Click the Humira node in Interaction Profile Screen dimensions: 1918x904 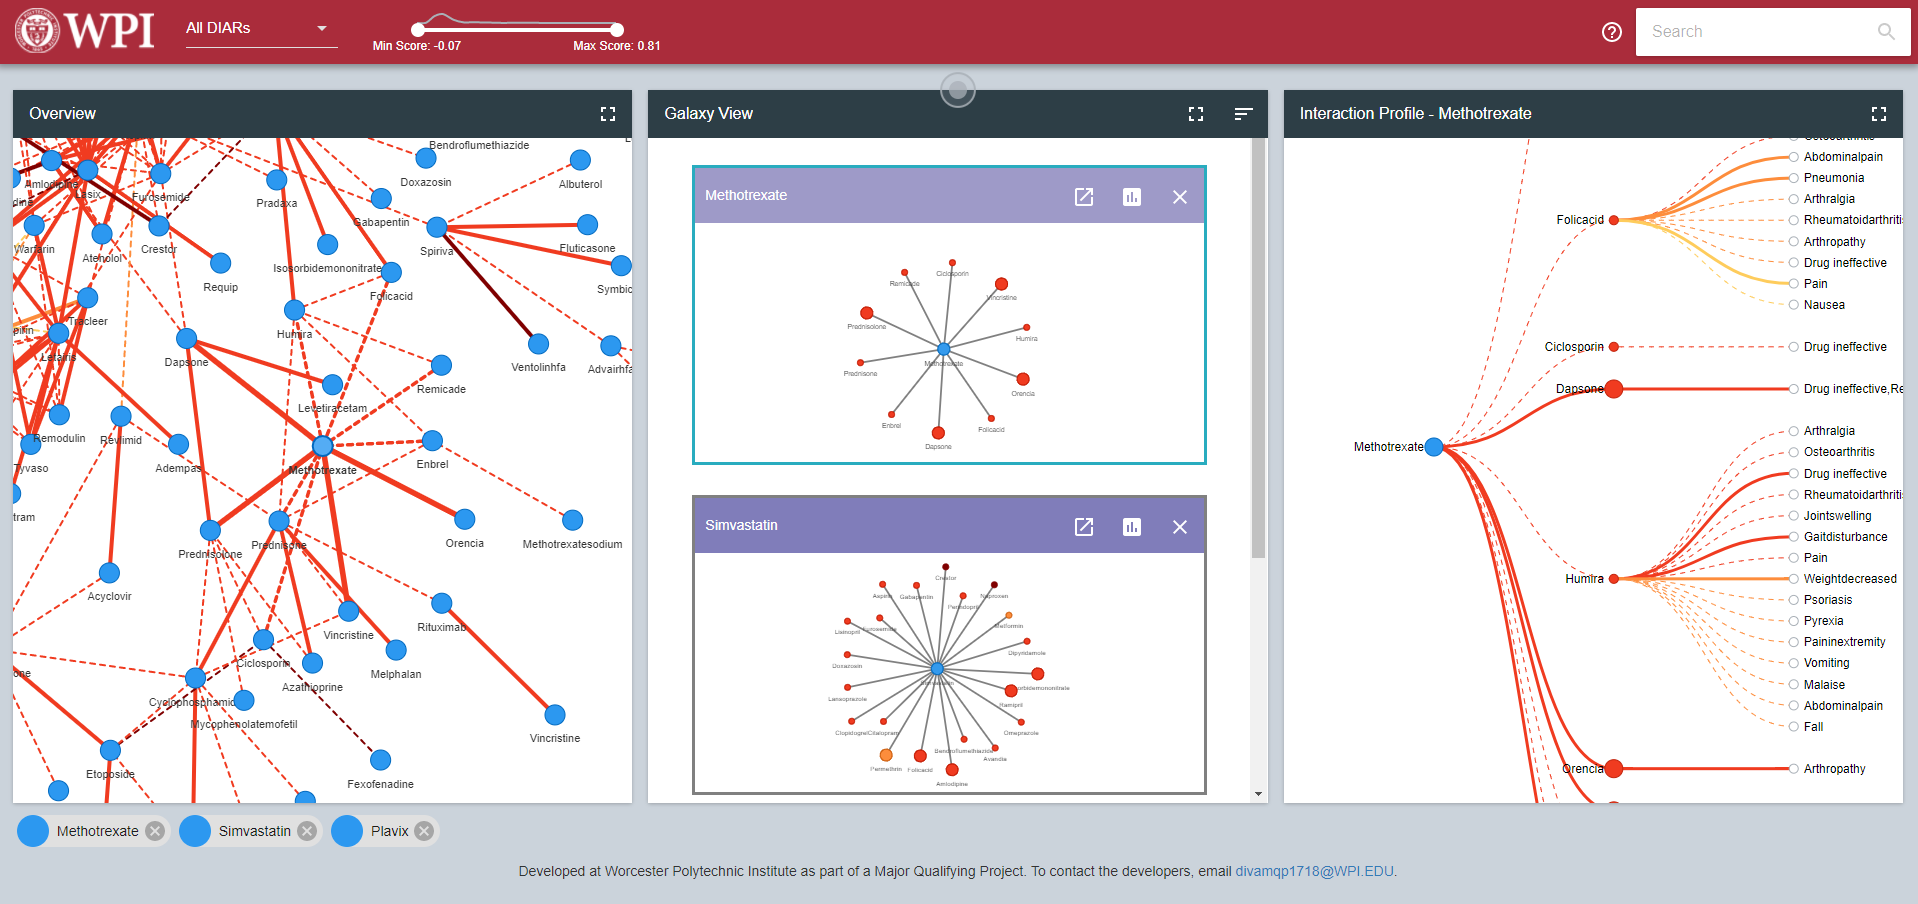[x=1613, y=579]
